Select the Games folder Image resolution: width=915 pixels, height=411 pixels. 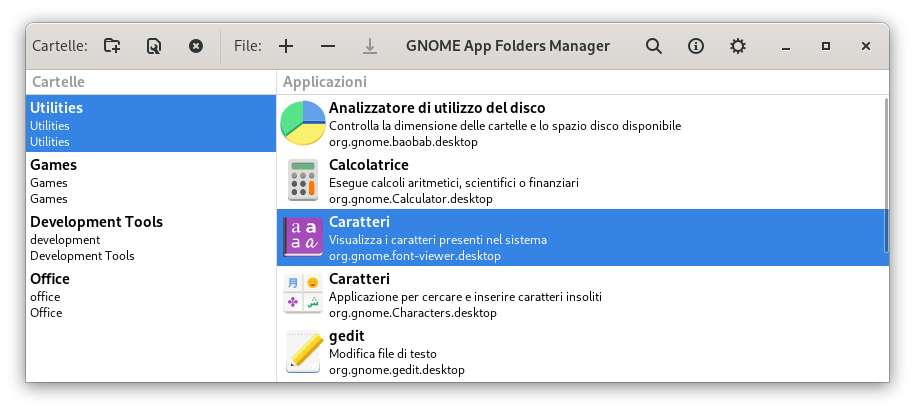[151, 181]
